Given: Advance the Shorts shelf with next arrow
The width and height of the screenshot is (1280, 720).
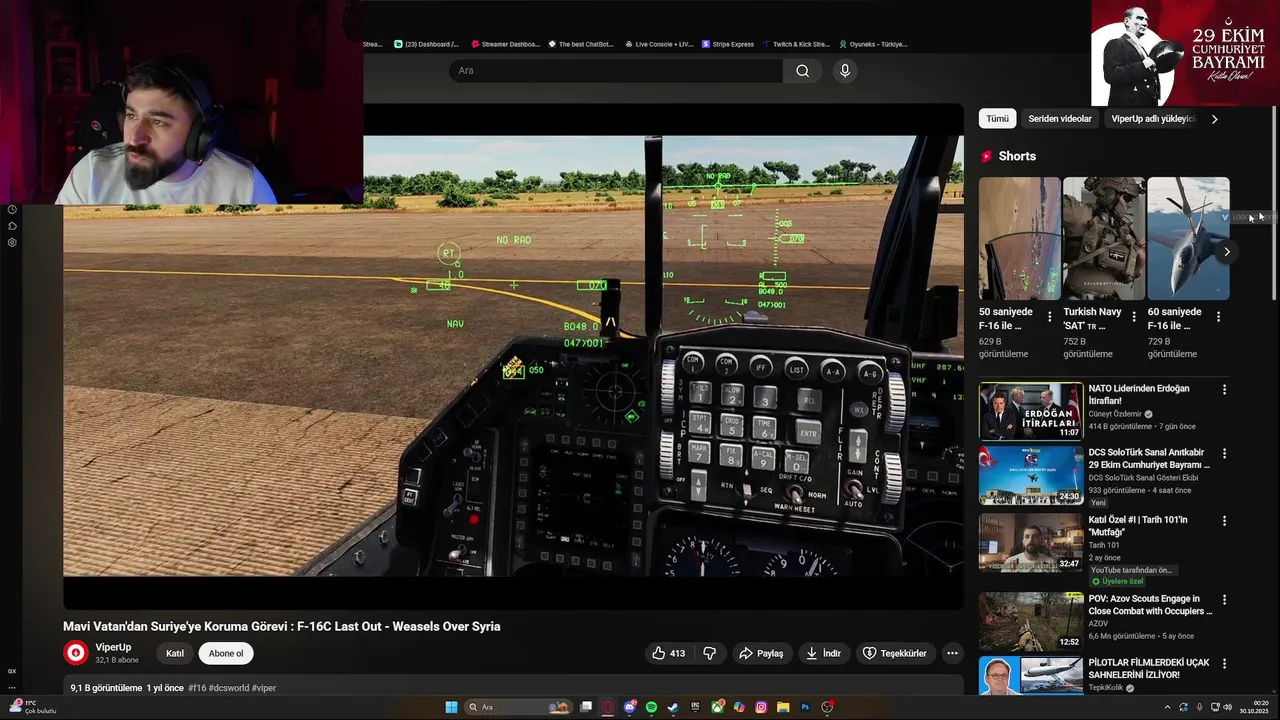Looking at the screenshot, I should click(x=1227, y=252).
